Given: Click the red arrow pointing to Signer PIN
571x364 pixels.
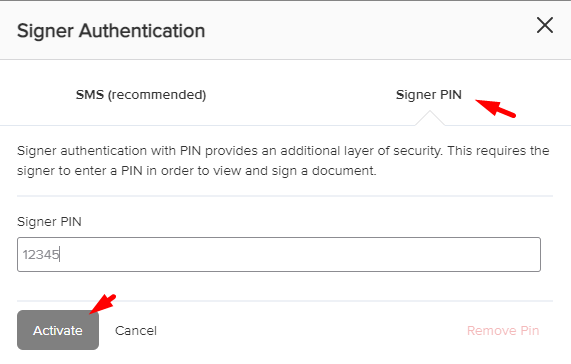Looking at the screenshot, I should 495,108.
